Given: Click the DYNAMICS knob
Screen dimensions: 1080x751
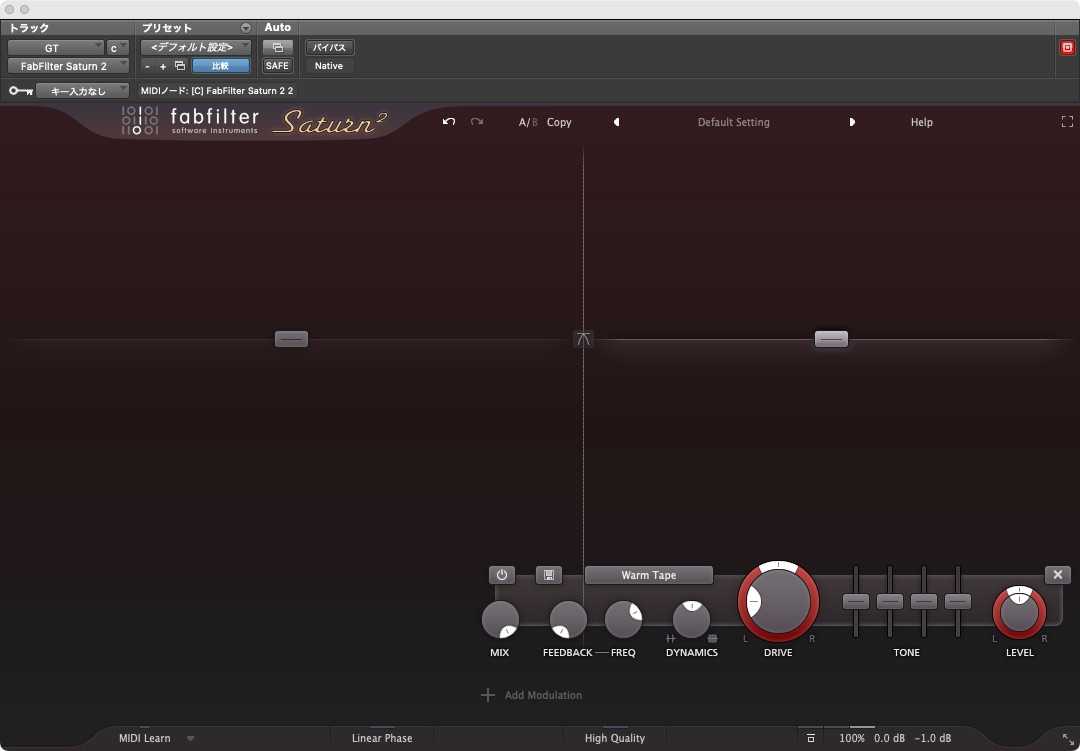Looking at the screenshot, I should (692, 619).
